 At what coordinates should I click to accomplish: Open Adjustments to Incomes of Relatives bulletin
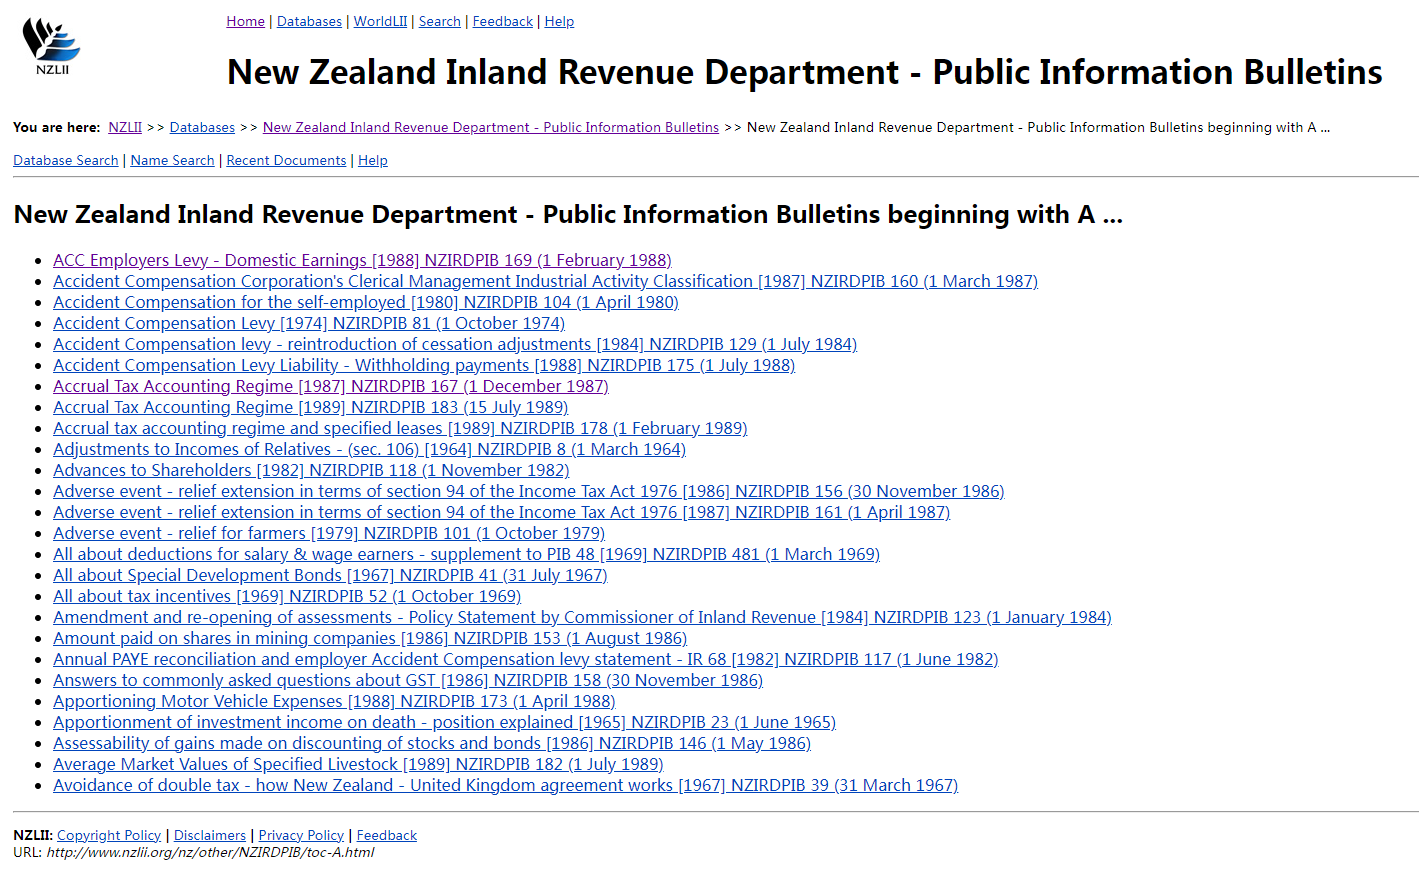coord(369,449)
